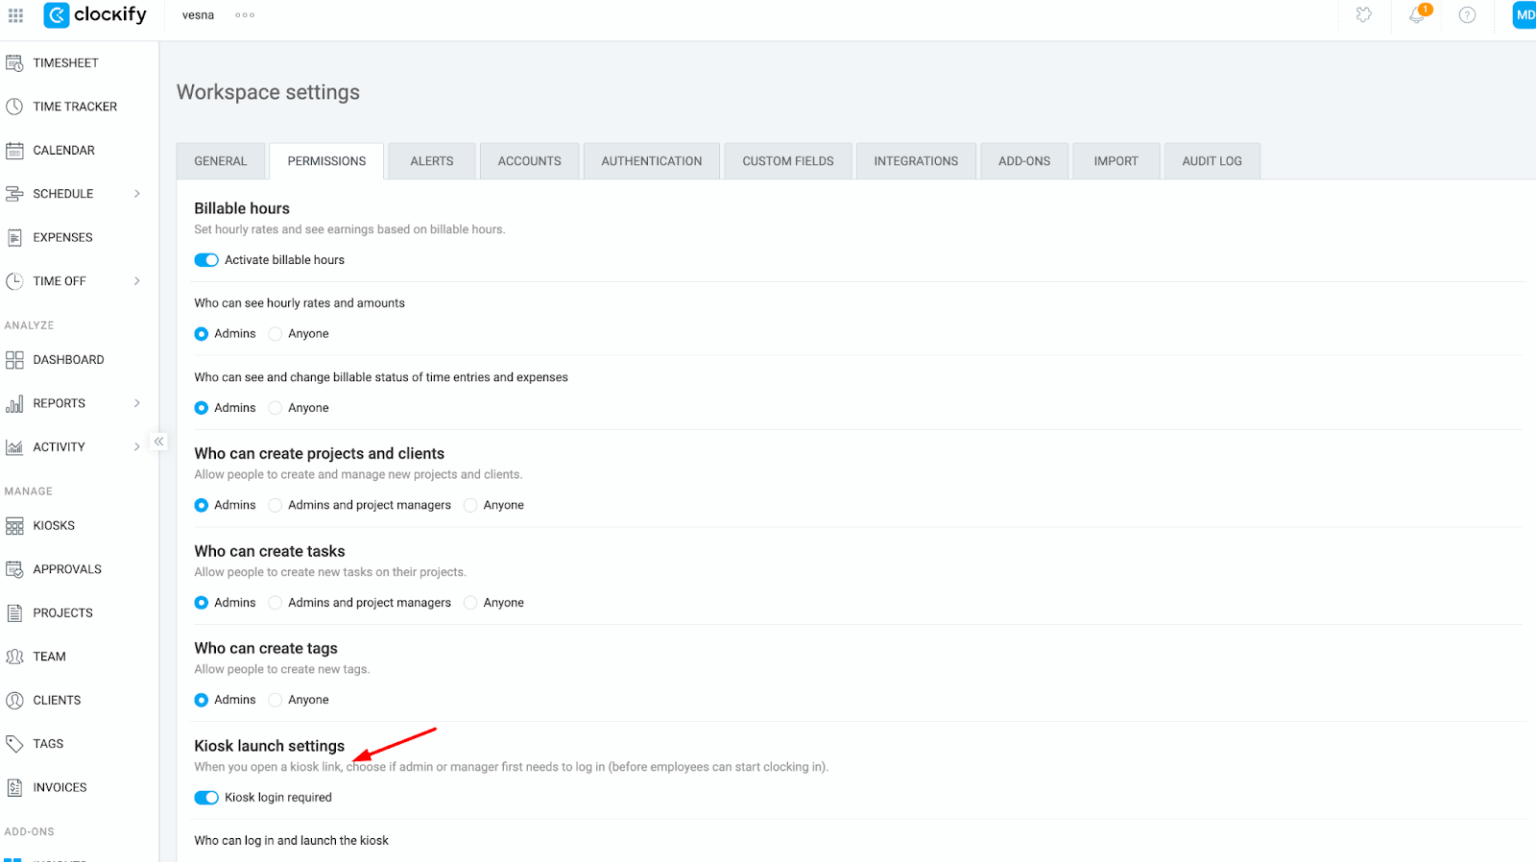Click the Clockify logo link
Screen dimensions: 1536x862
pyautogui.click(x=96, y=15)
